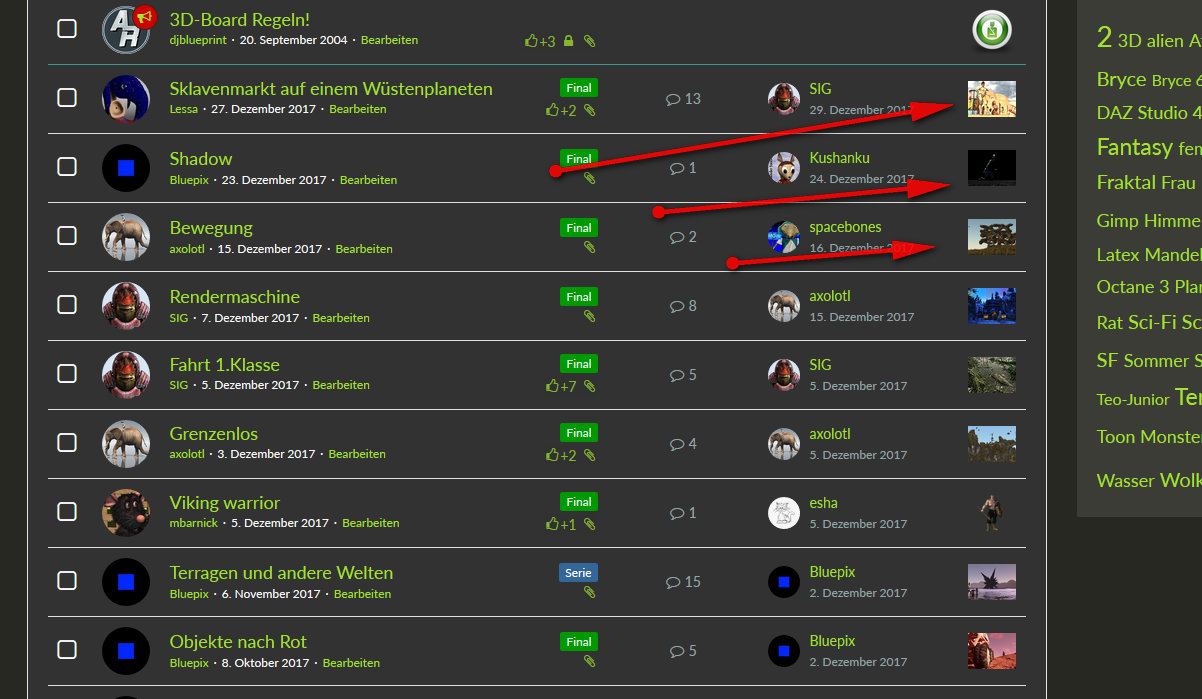Open Lessa's avatar on Sklavenmarkt thread
This screenshot has height=699, width=1202.
(126, 99)
